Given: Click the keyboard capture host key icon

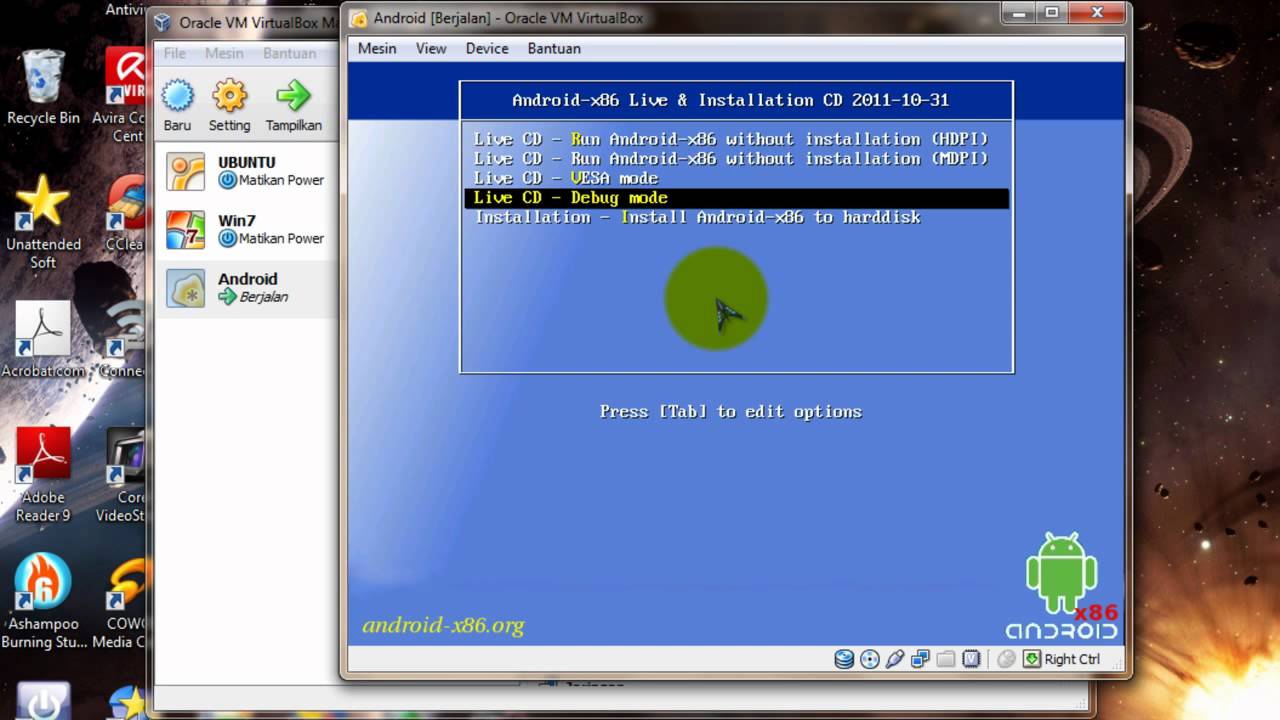Looking at the screenshot, I should [x=1030, y=659].
